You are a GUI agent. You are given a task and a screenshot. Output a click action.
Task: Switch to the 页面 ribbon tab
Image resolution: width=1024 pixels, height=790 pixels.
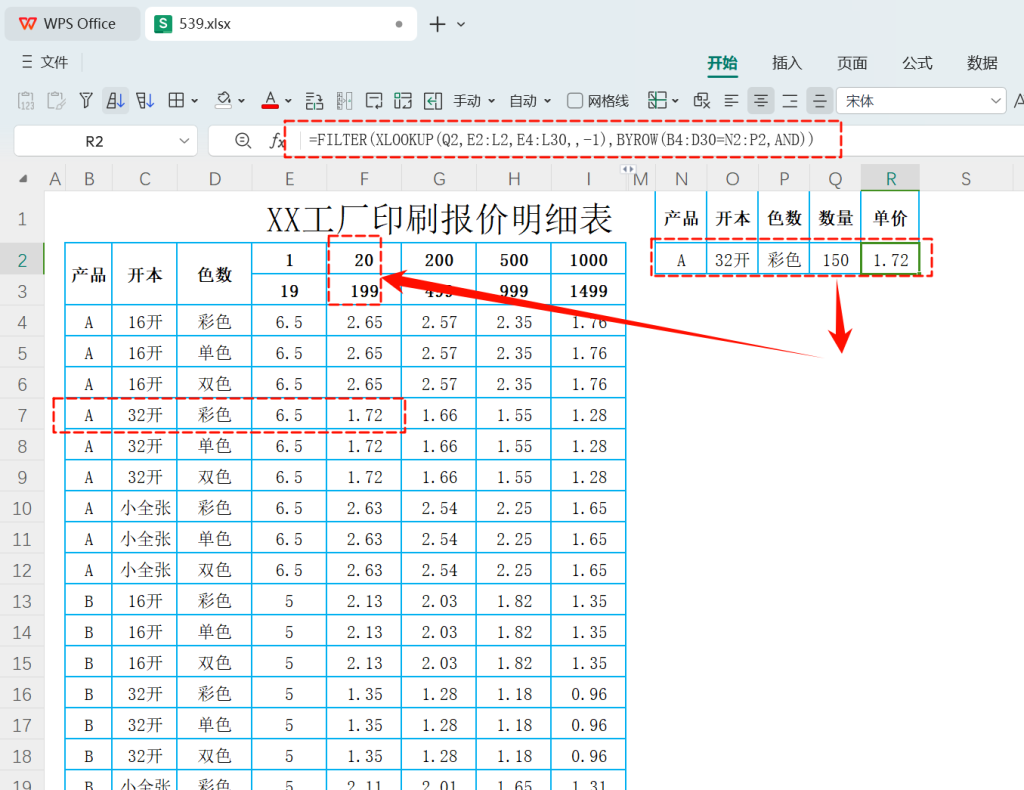click(x=852, y=63)
